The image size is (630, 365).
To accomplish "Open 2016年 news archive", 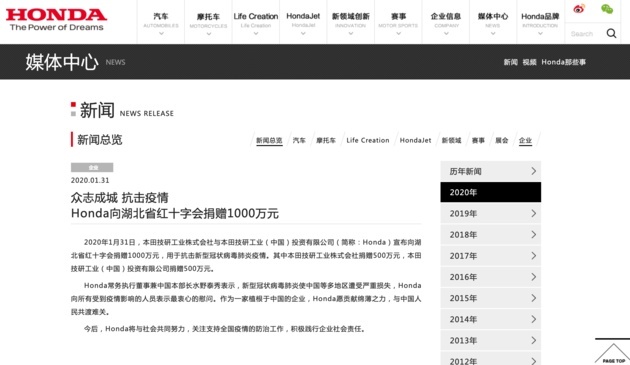I will click(491, 277).
